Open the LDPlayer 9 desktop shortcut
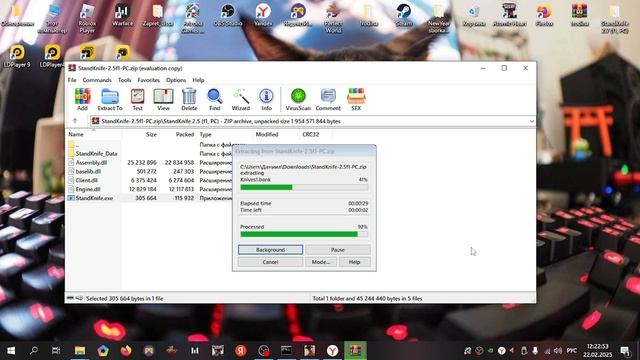Screen dimensions: 640x360 pyautogui.click(x=17, y=56)
